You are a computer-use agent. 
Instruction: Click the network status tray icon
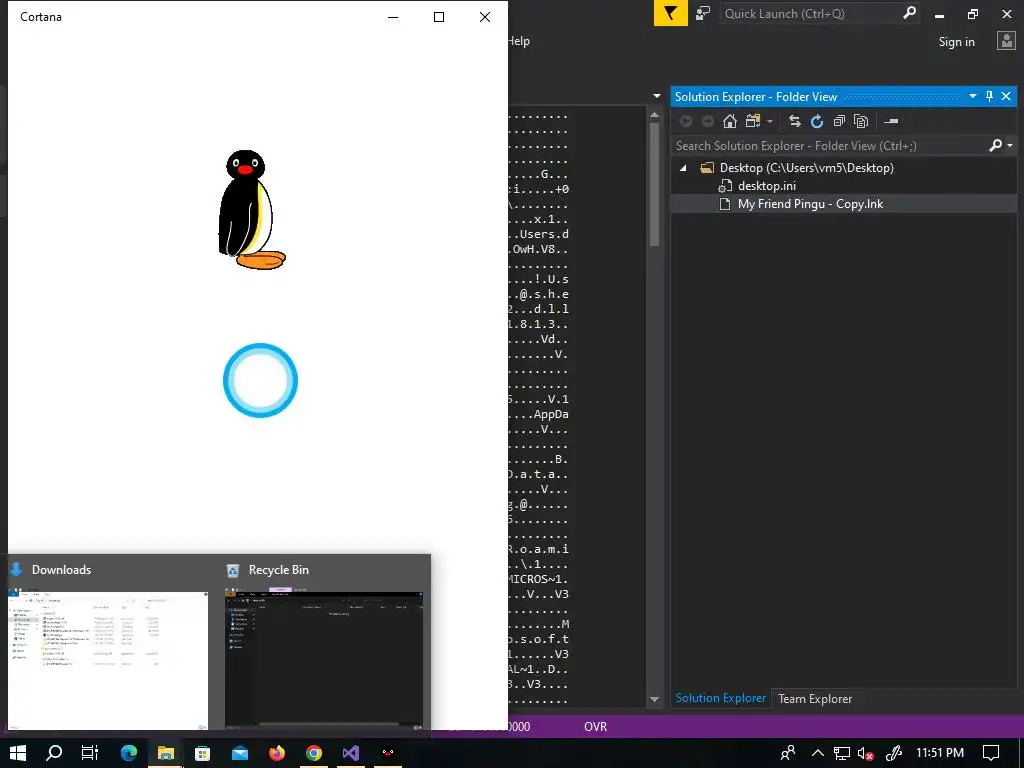(841, 754)
